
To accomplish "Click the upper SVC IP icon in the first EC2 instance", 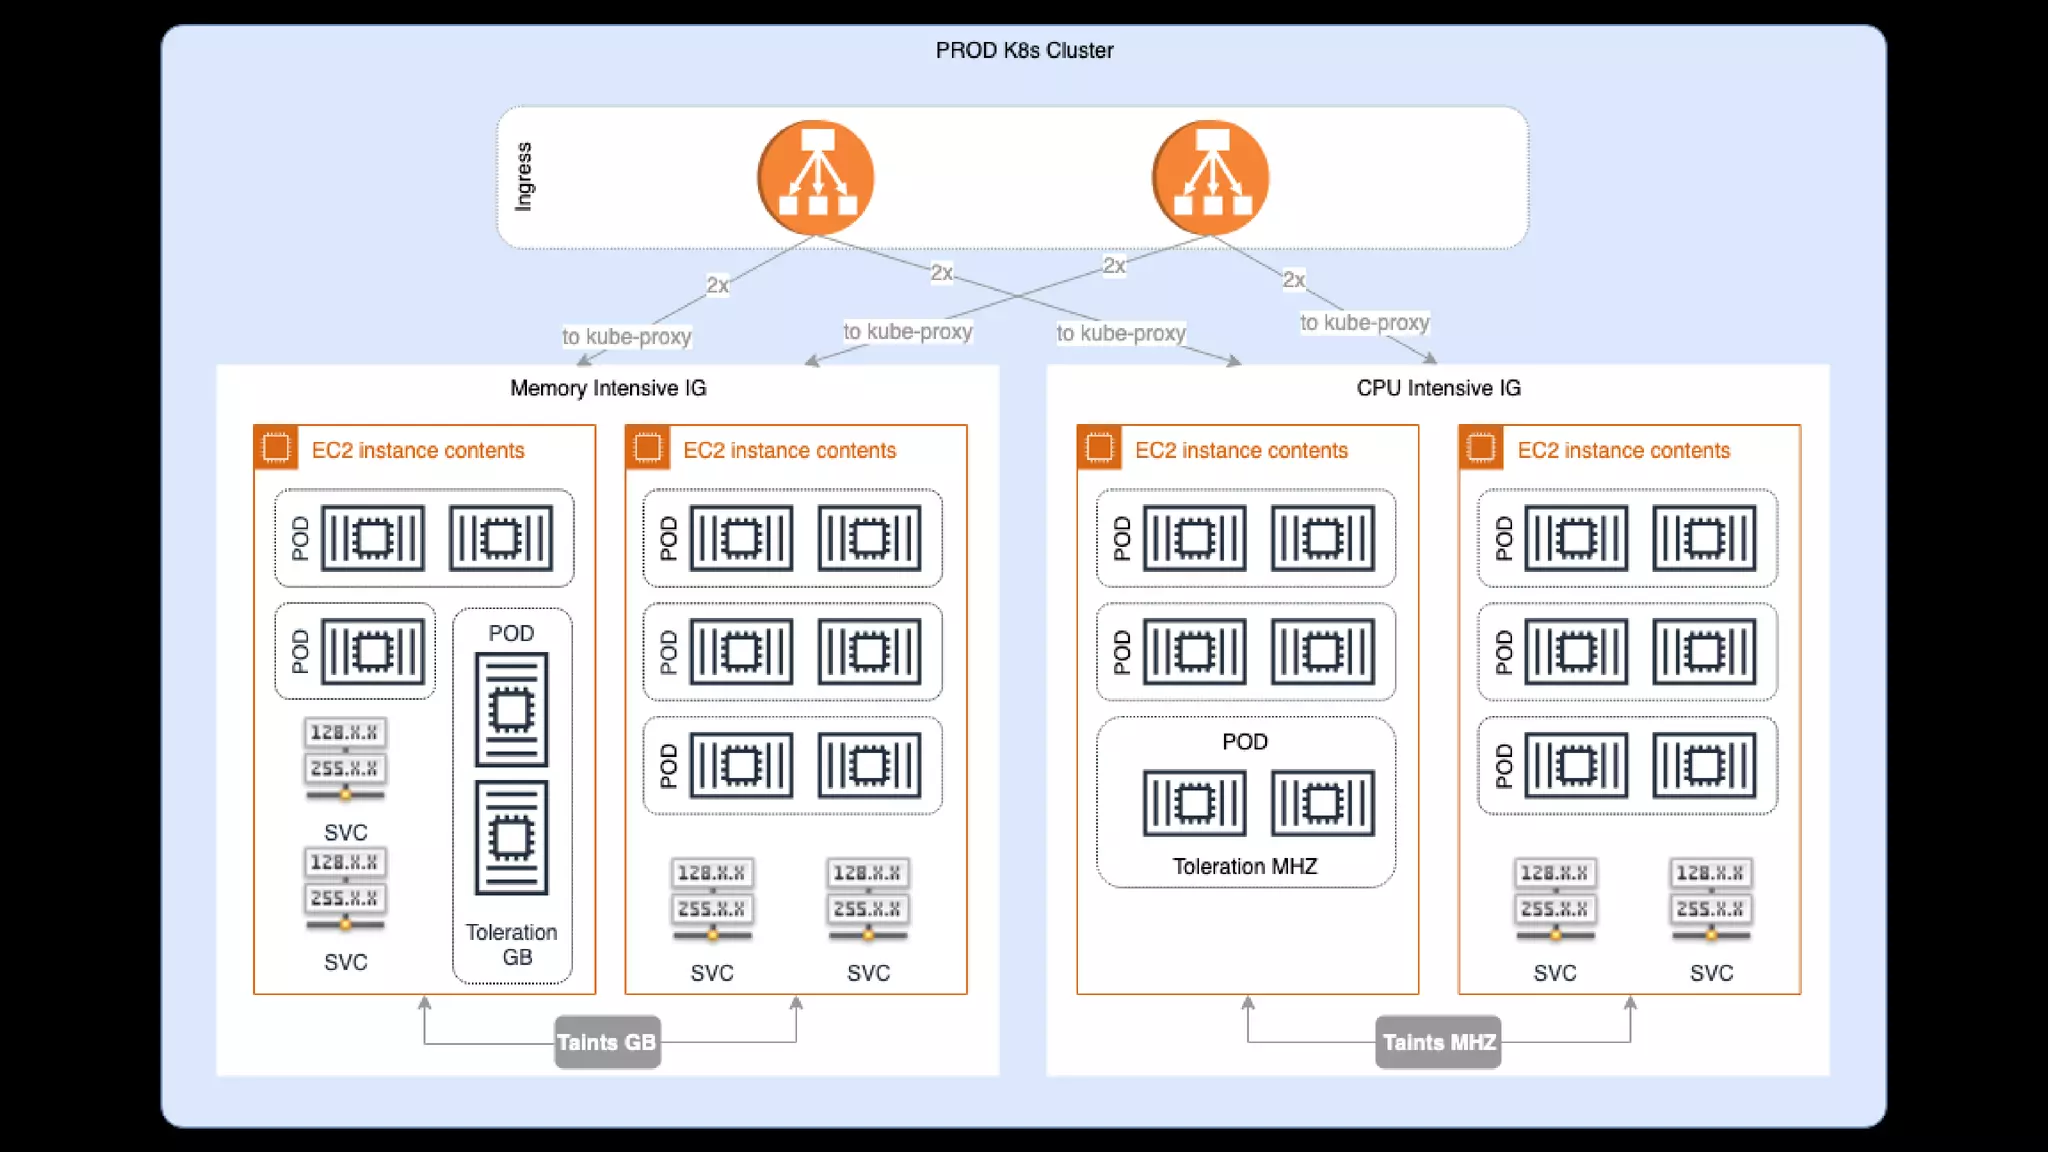I will tap(345, 761).
